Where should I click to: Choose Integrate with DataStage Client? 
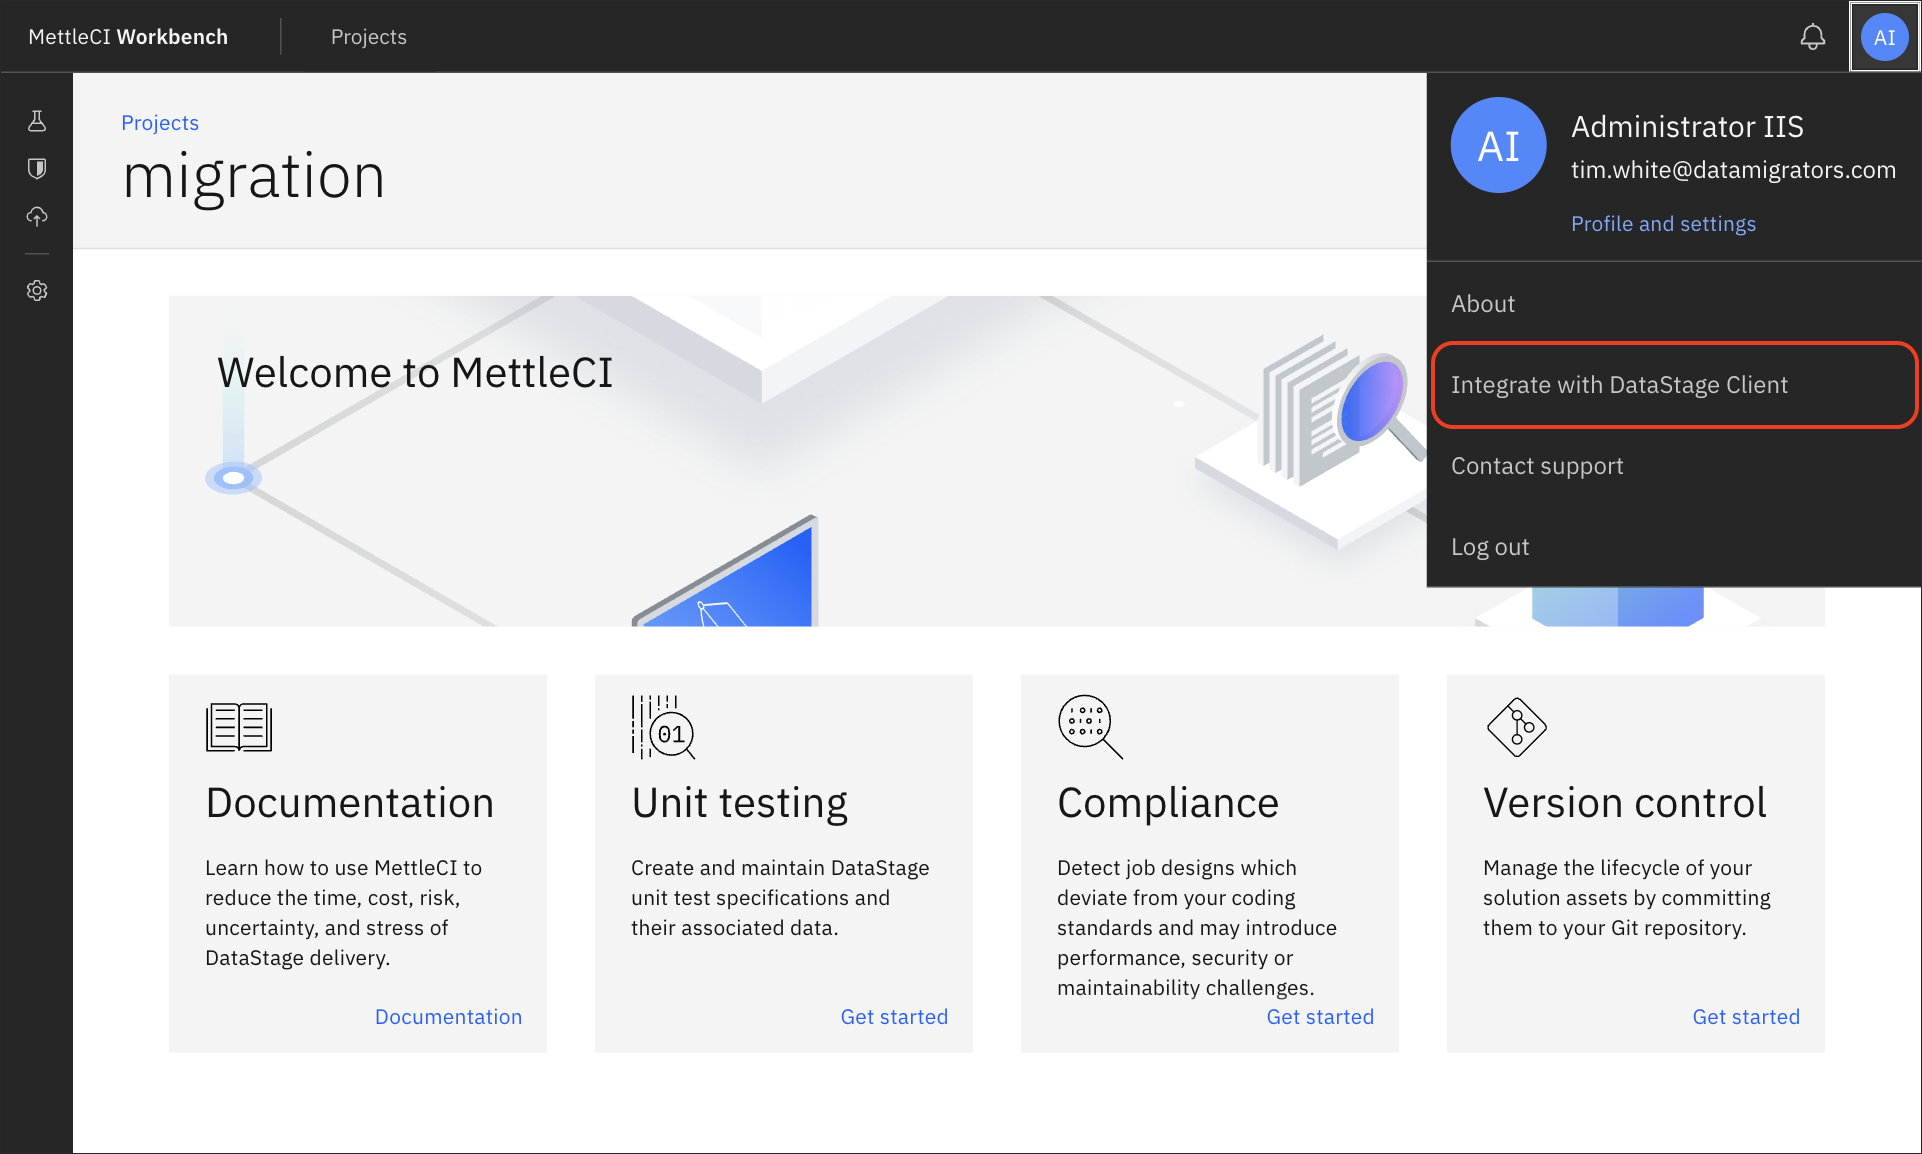(1619, 385)
